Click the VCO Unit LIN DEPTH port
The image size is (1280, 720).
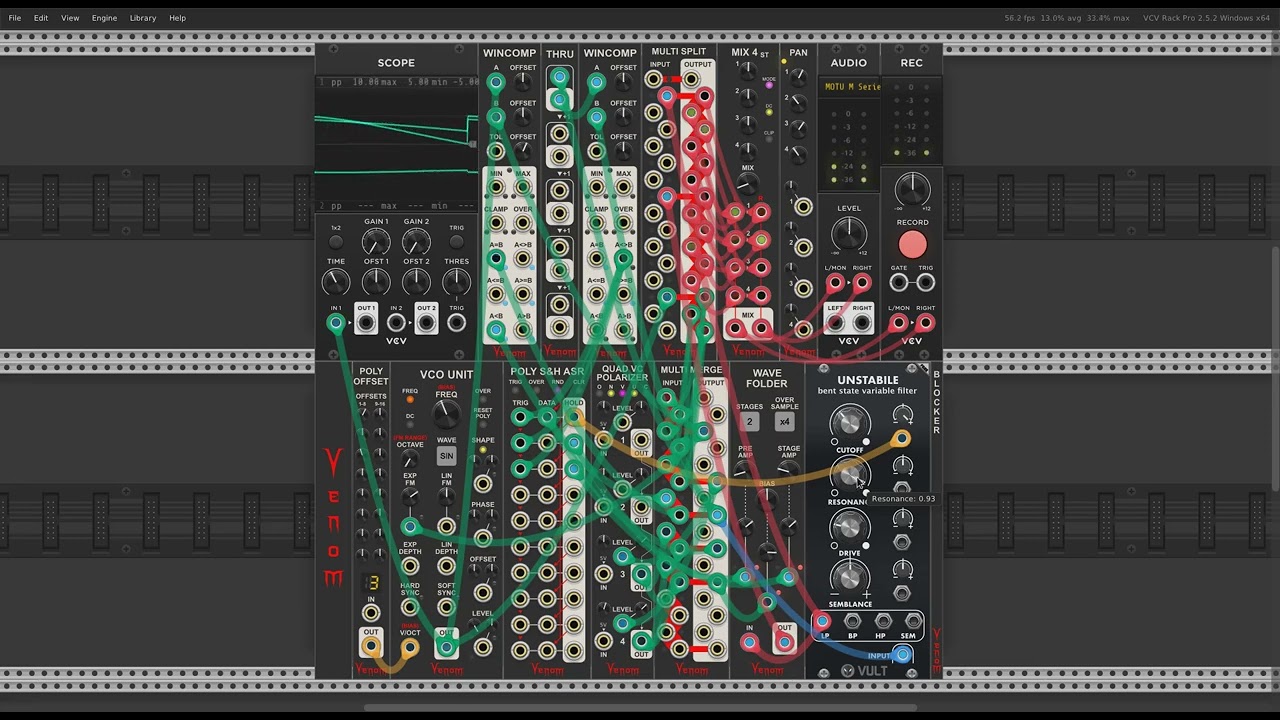446,566
